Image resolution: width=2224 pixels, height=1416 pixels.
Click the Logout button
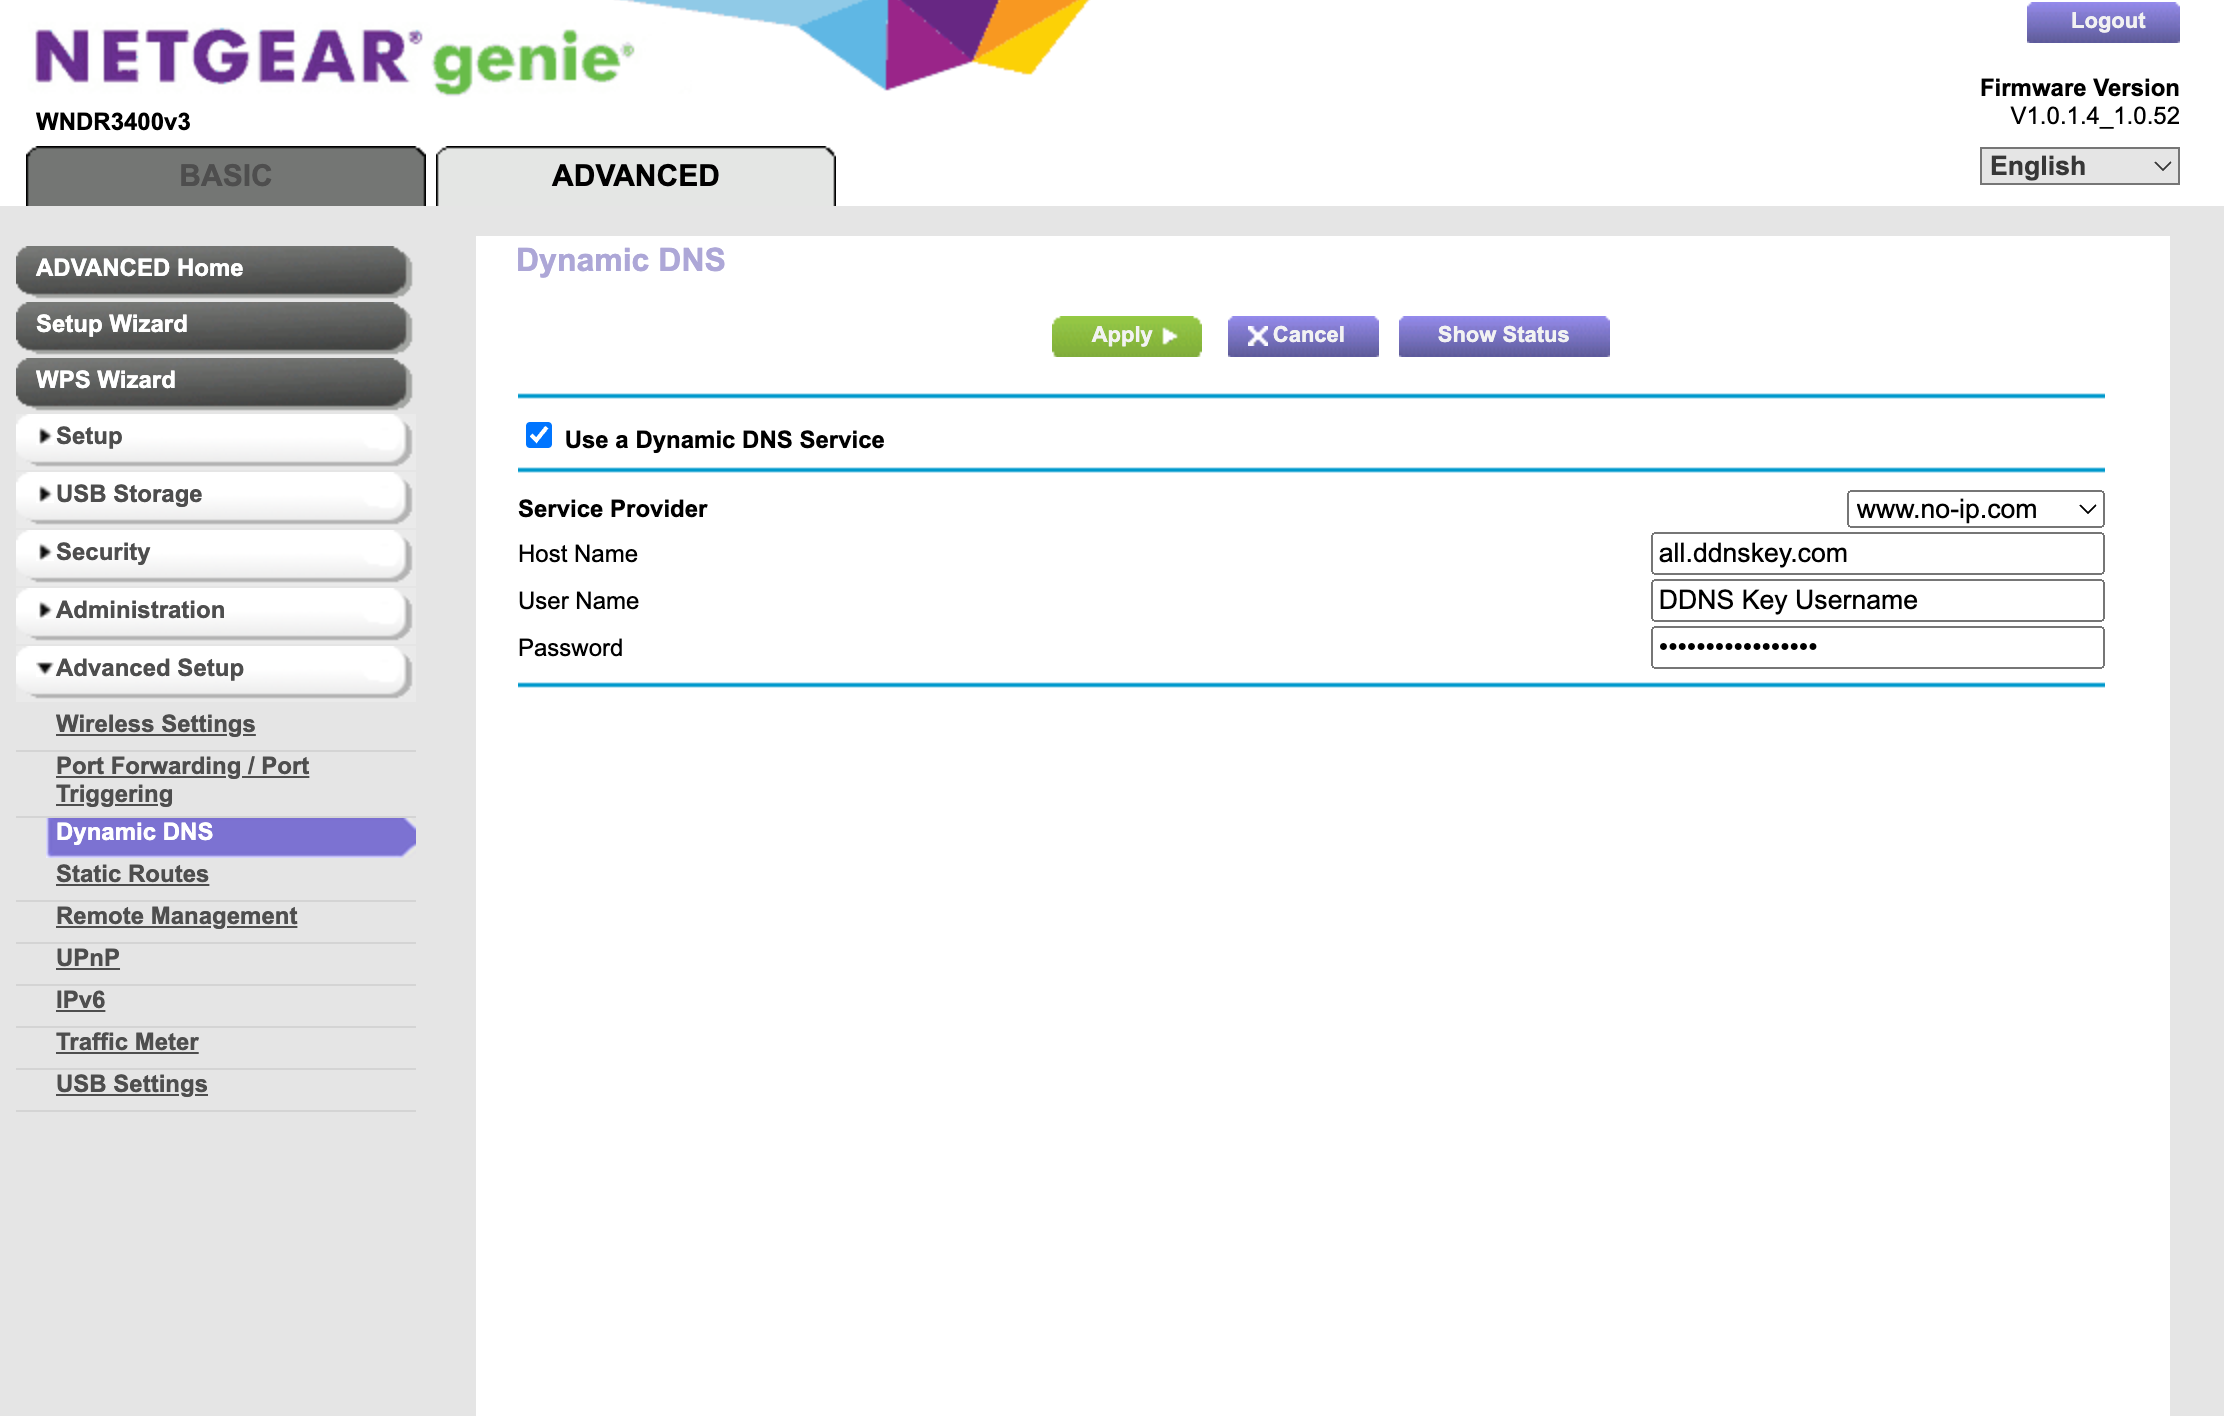pos(2103,21)
